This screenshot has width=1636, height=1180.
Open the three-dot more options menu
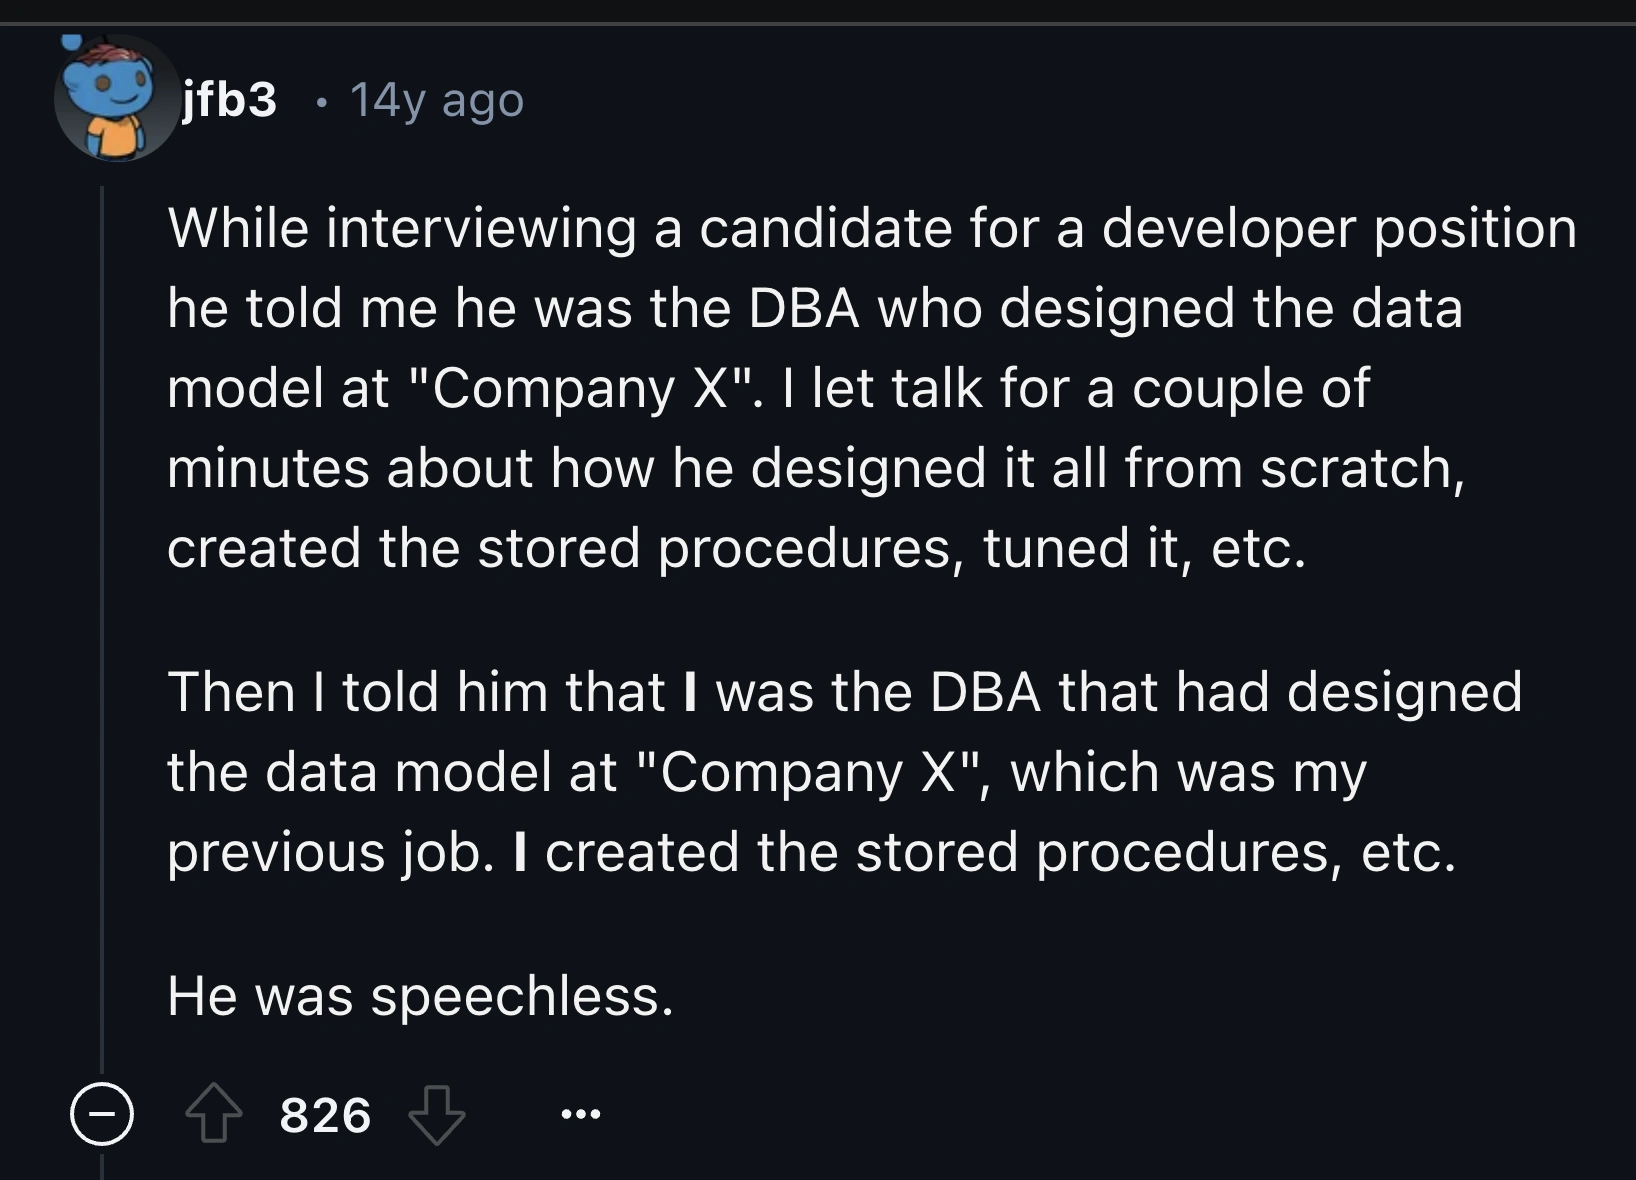pos(581,1113)
